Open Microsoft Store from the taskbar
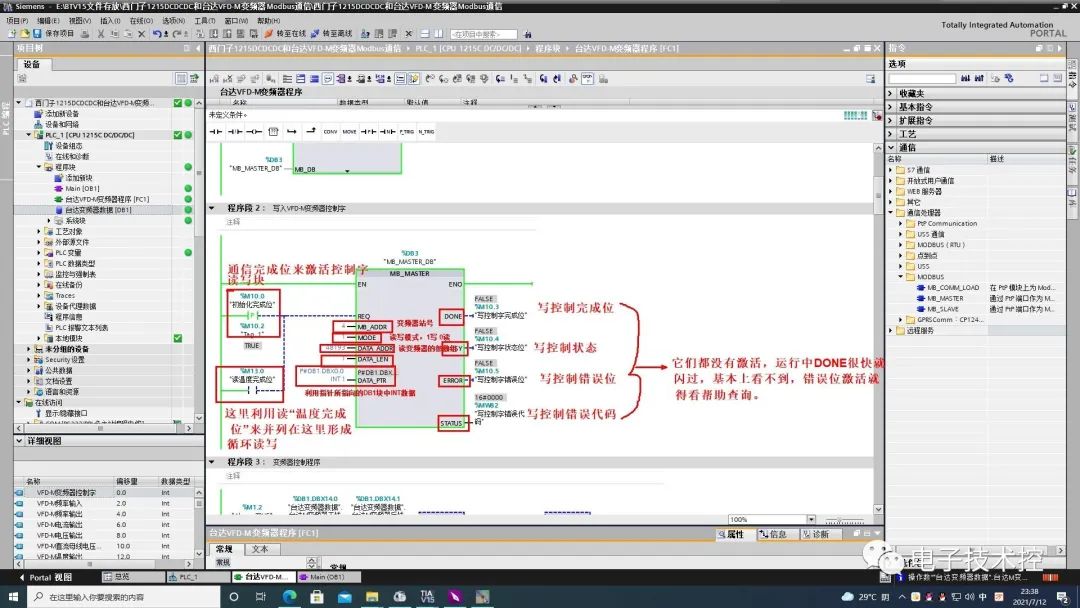 [317, 596]
